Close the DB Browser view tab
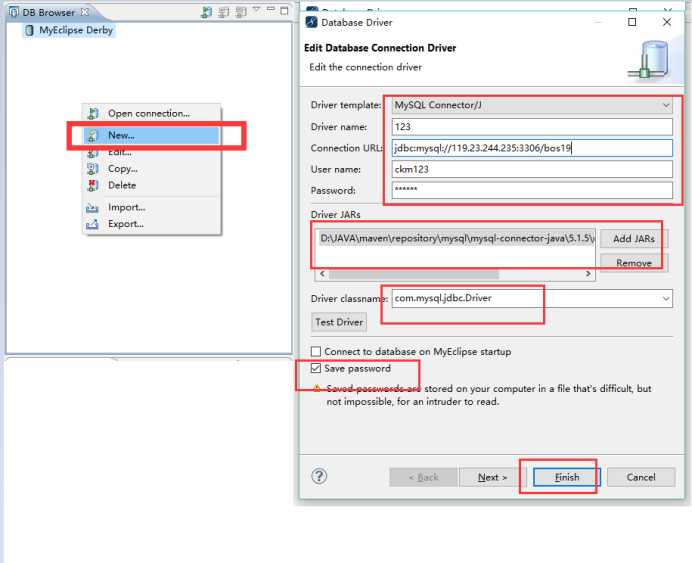692x563 pixels. point(85,12)
